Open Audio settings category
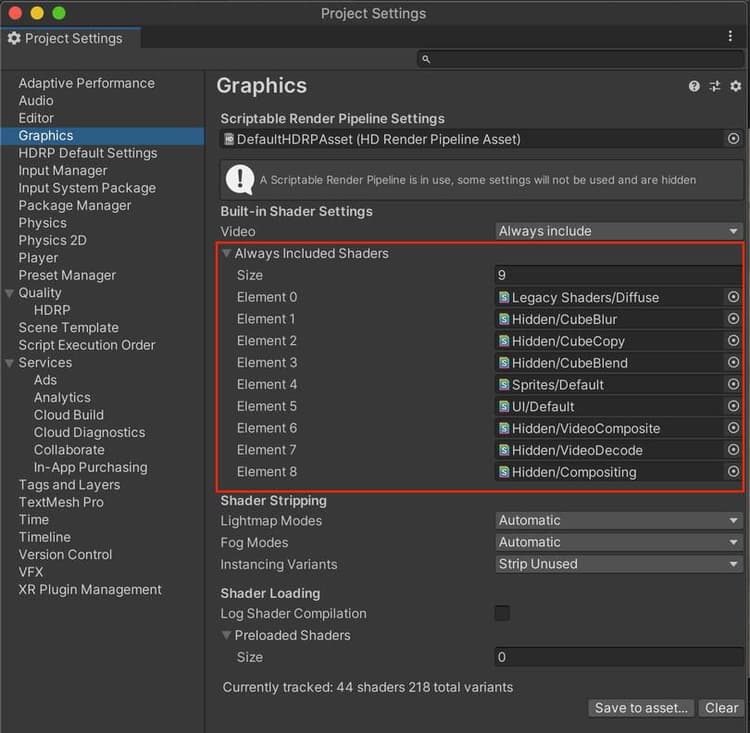This screenshot has width=750, height=733. [36, 100]
